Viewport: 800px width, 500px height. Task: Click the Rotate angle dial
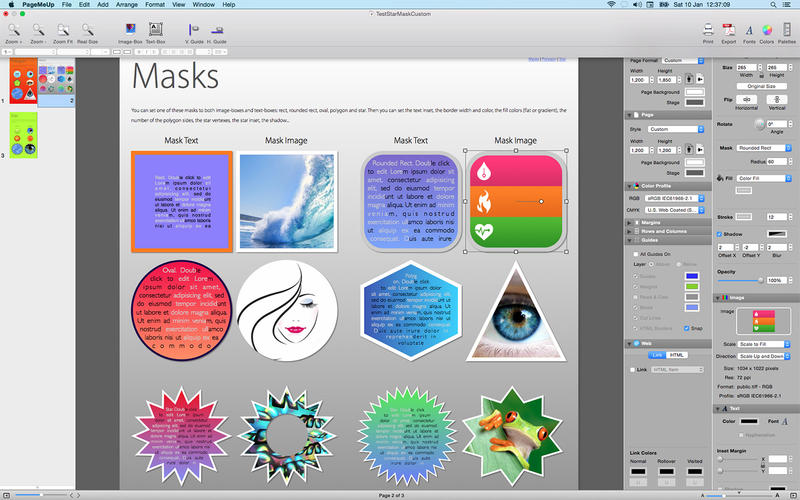pos(760,124)
